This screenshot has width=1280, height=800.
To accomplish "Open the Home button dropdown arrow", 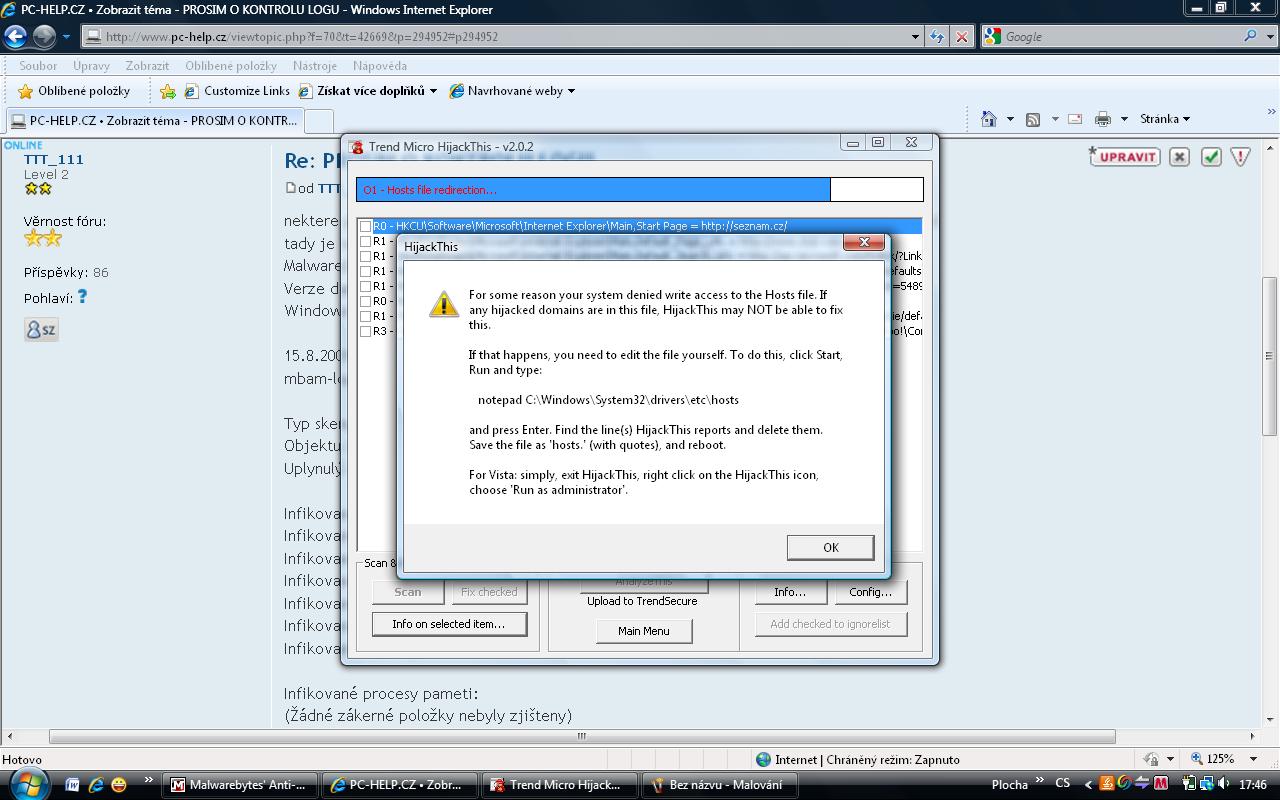I will click(1010, 119).
